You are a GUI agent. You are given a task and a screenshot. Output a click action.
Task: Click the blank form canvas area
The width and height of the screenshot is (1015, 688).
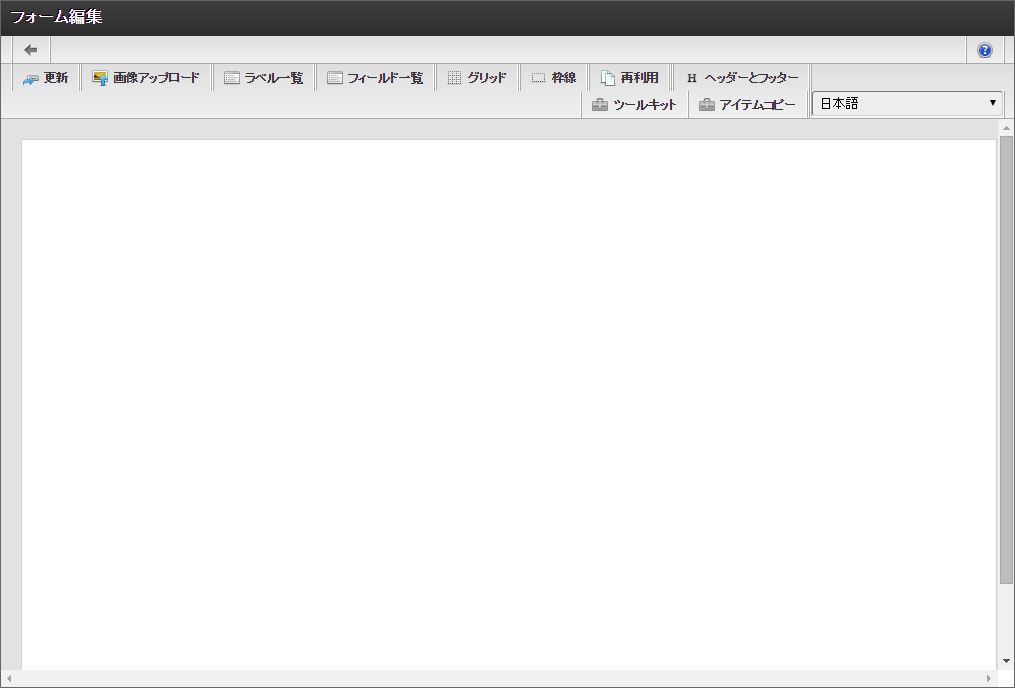click(500, 400)
